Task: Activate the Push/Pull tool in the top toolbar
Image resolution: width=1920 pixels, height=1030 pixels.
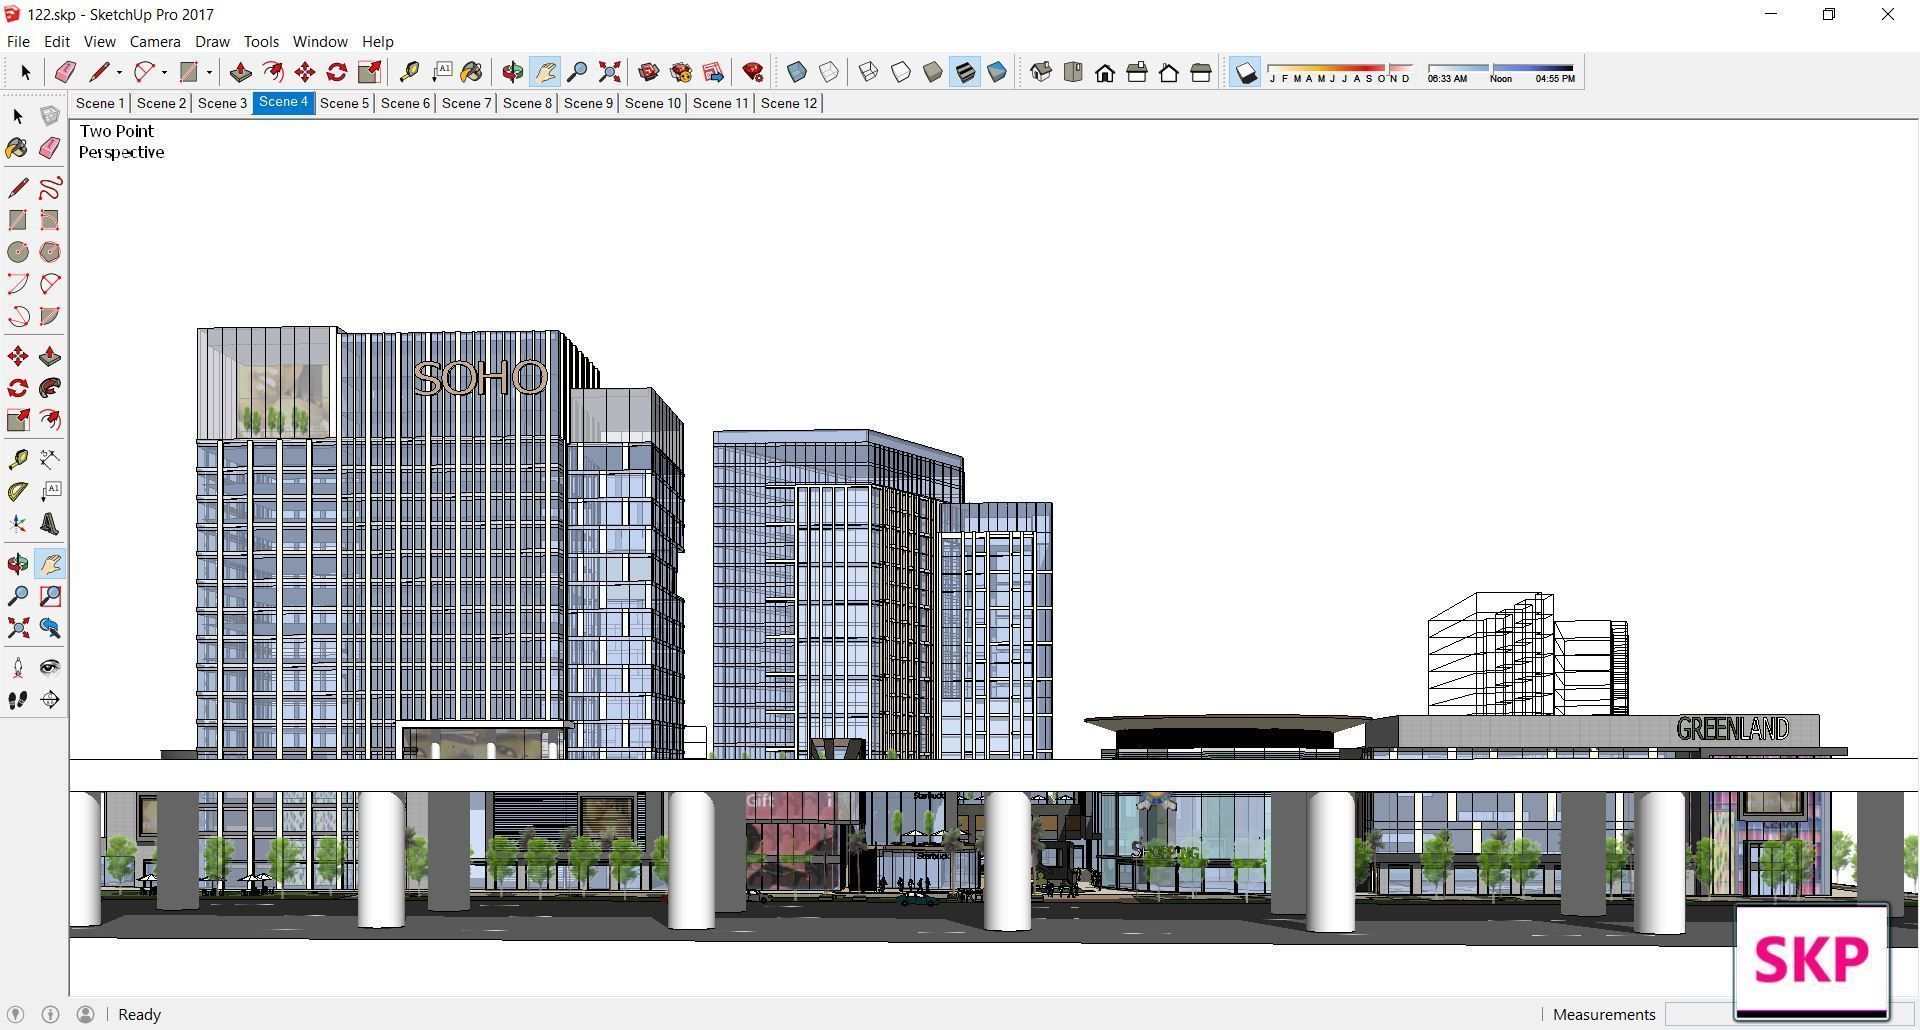Action: (x=240, y=73)
